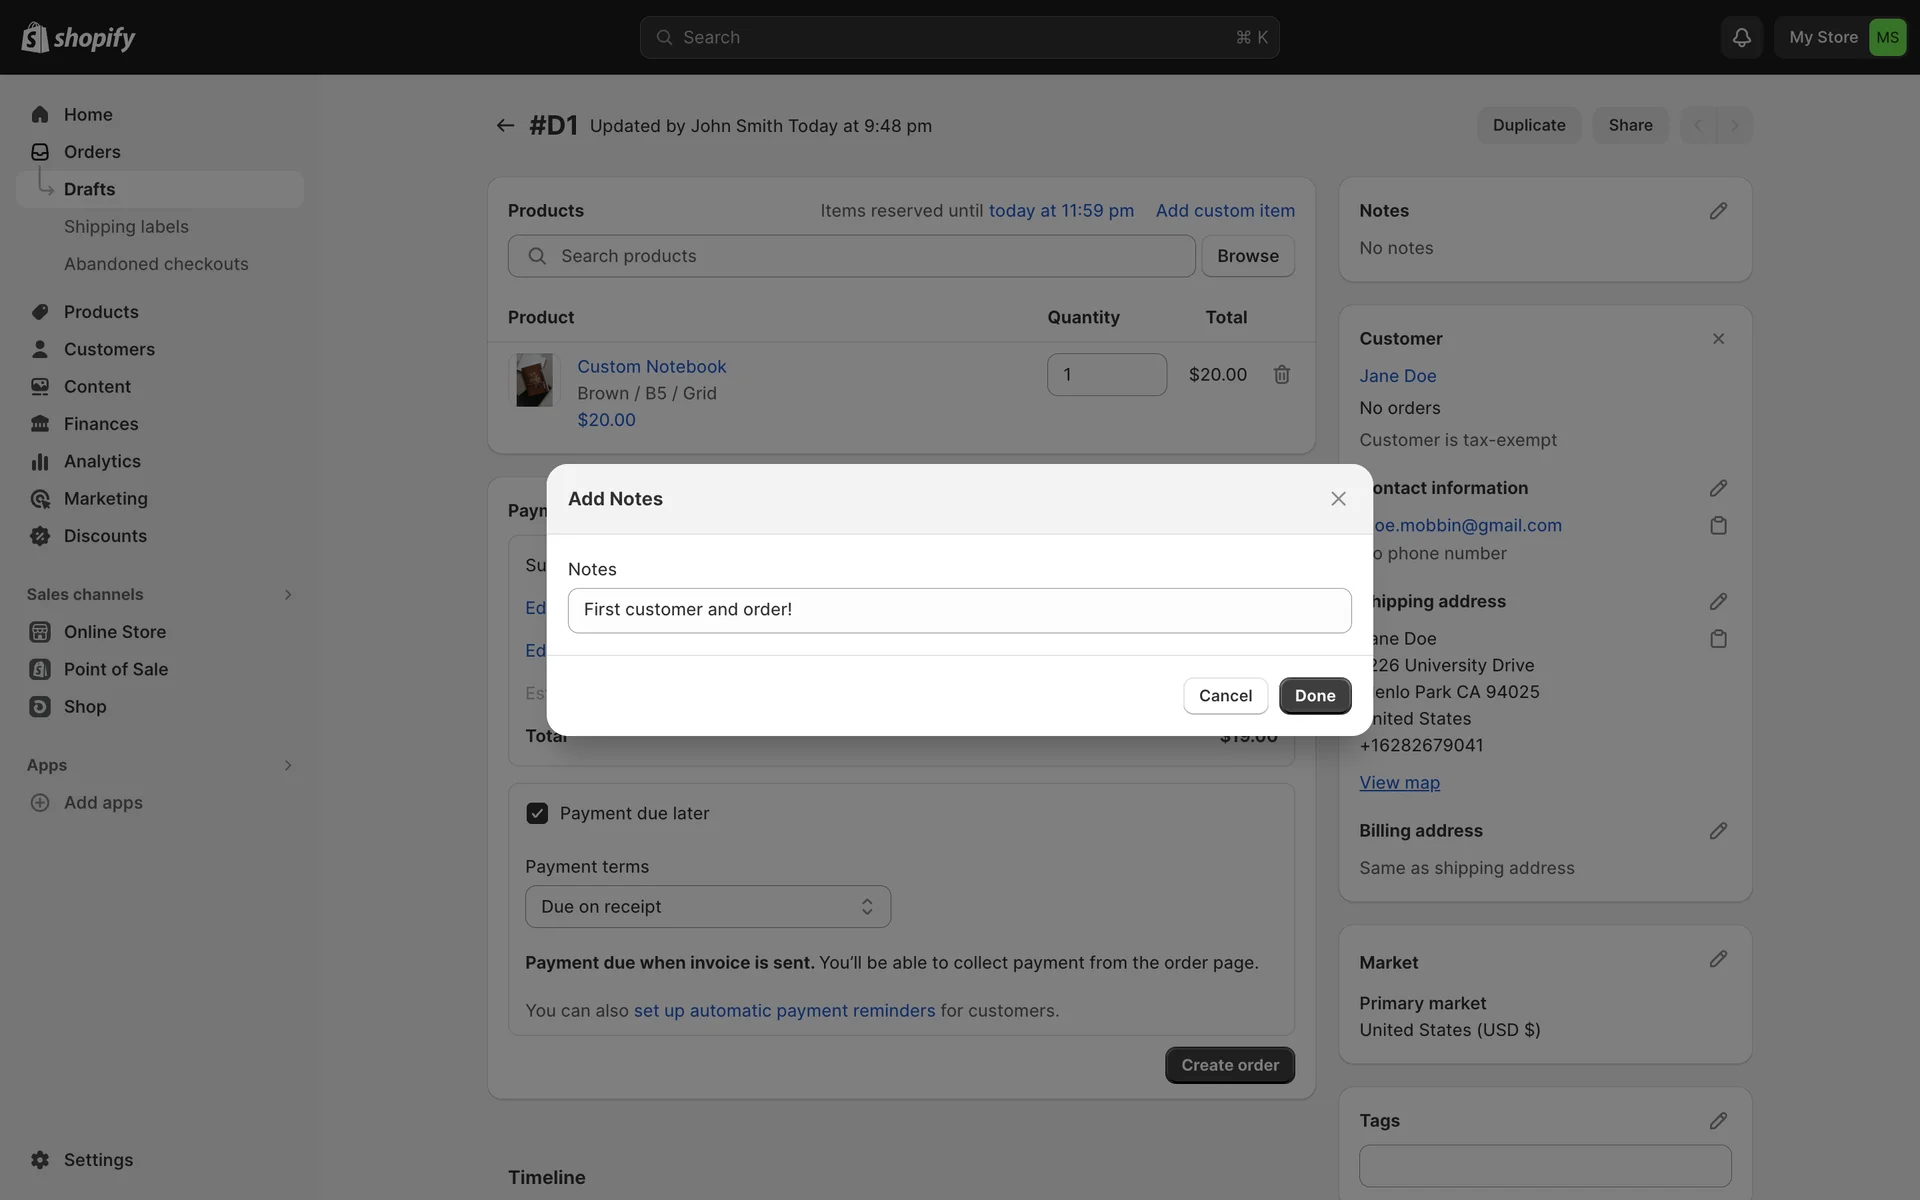1920x1200 pixels.
Task: Click the Custom Notebook product thumbnail
Action: 534,380
